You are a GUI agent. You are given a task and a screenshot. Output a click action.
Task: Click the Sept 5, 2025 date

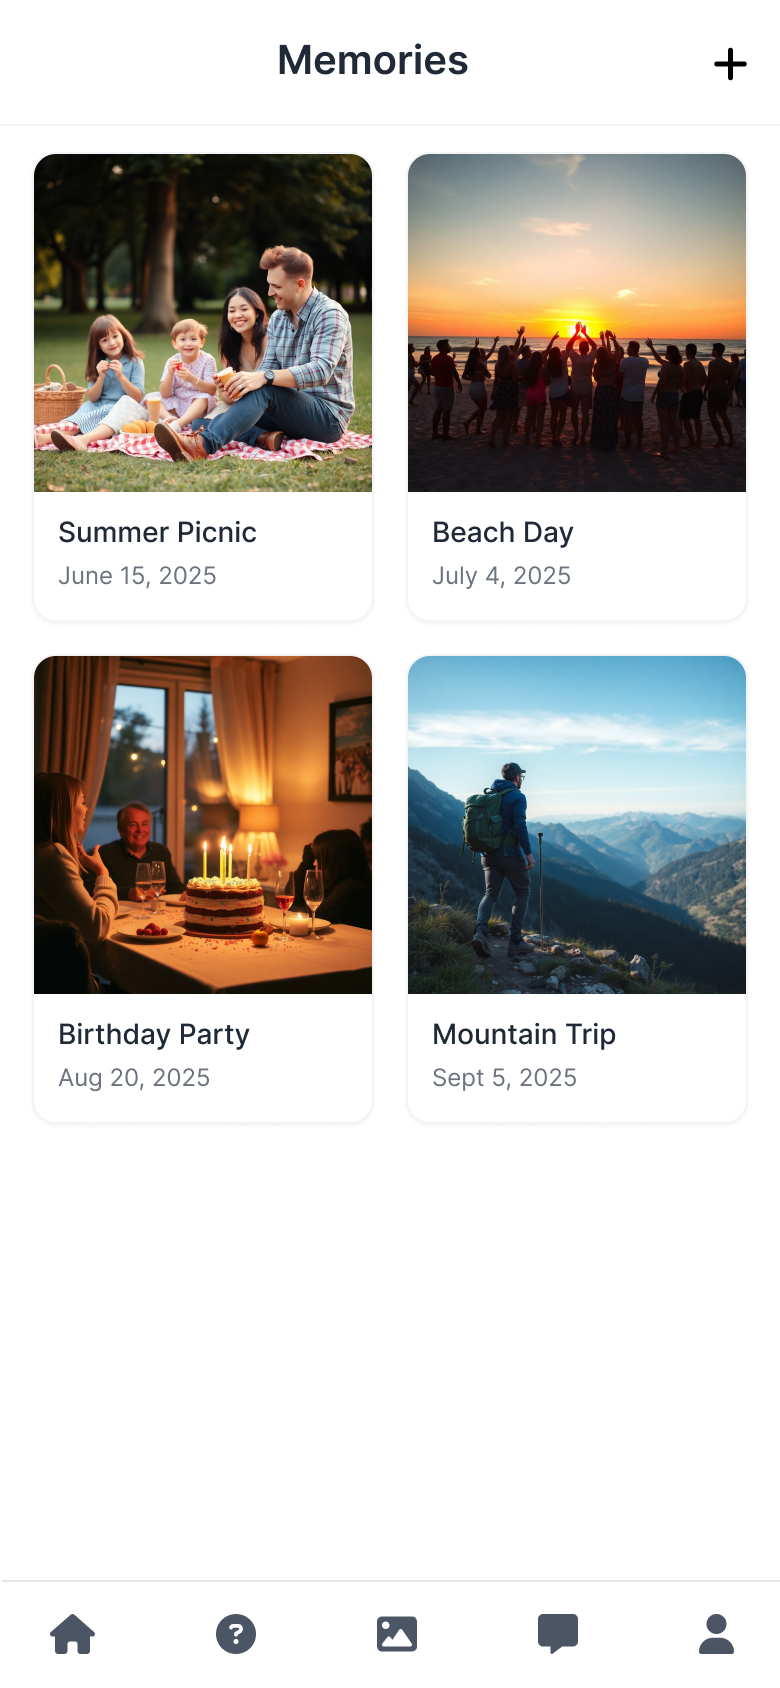click(x=504, y=1078)
